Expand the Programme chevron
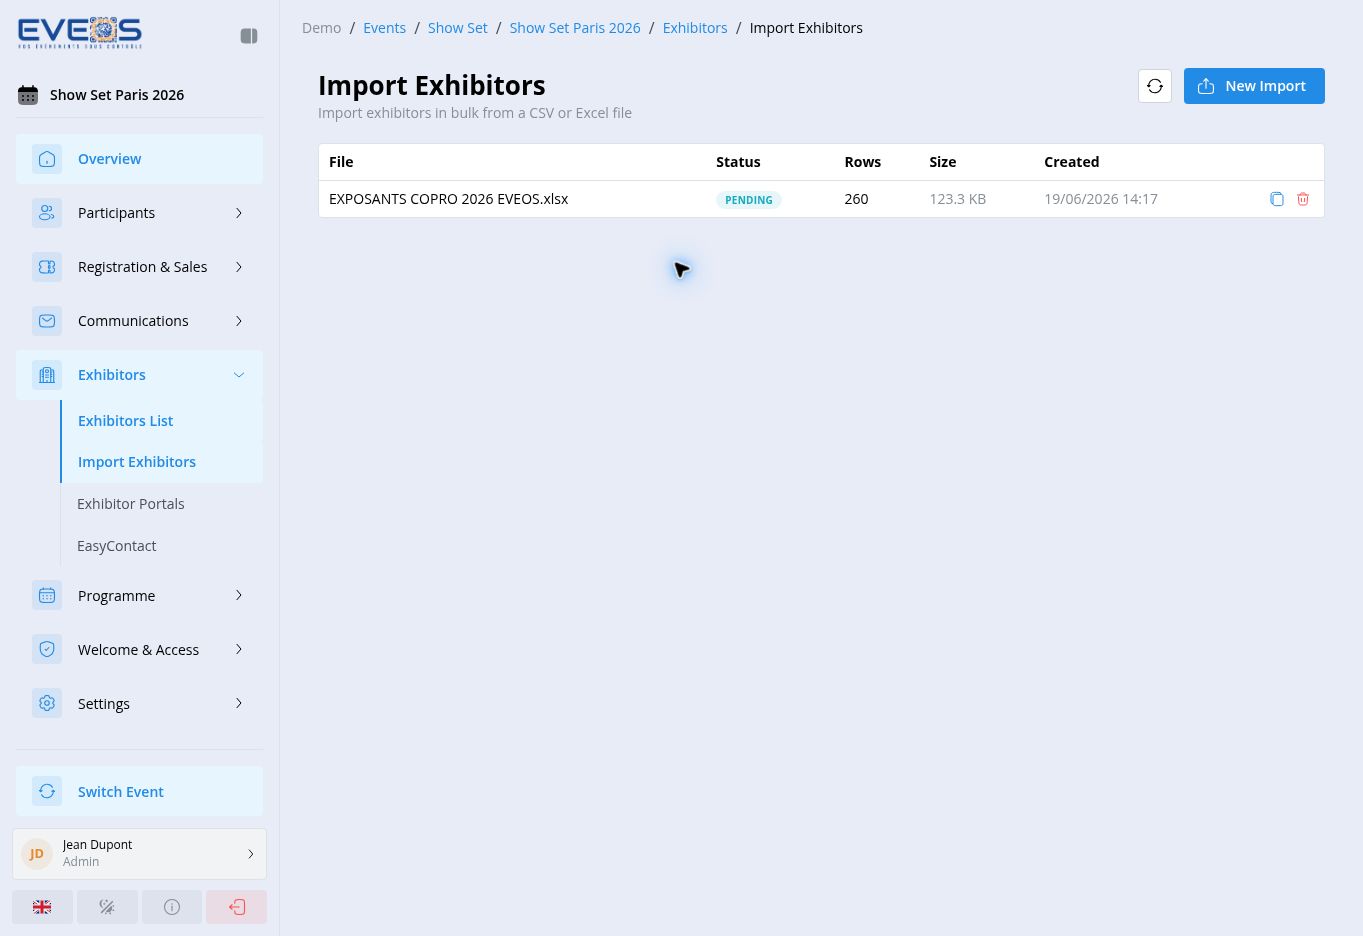The image size is (1363, 936). click(x=239, y=596)
